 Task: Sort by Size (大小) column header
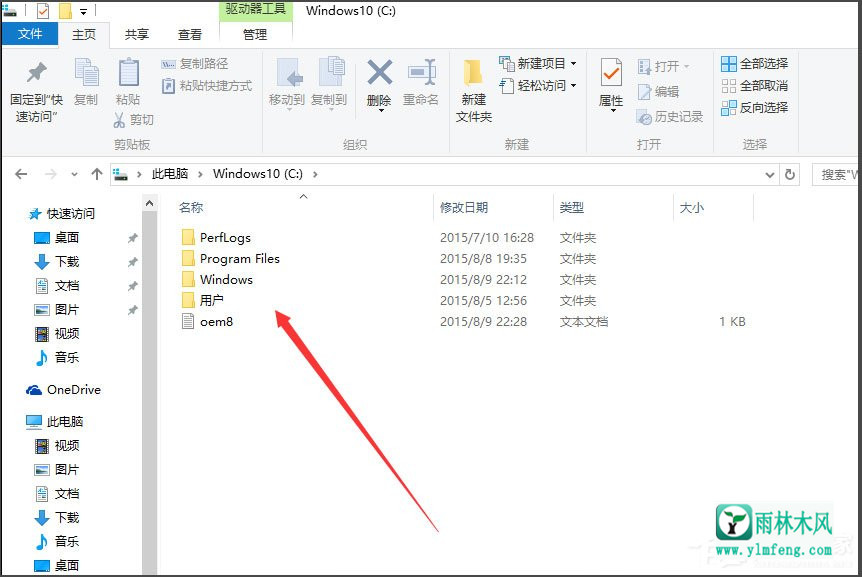point(692,208)
